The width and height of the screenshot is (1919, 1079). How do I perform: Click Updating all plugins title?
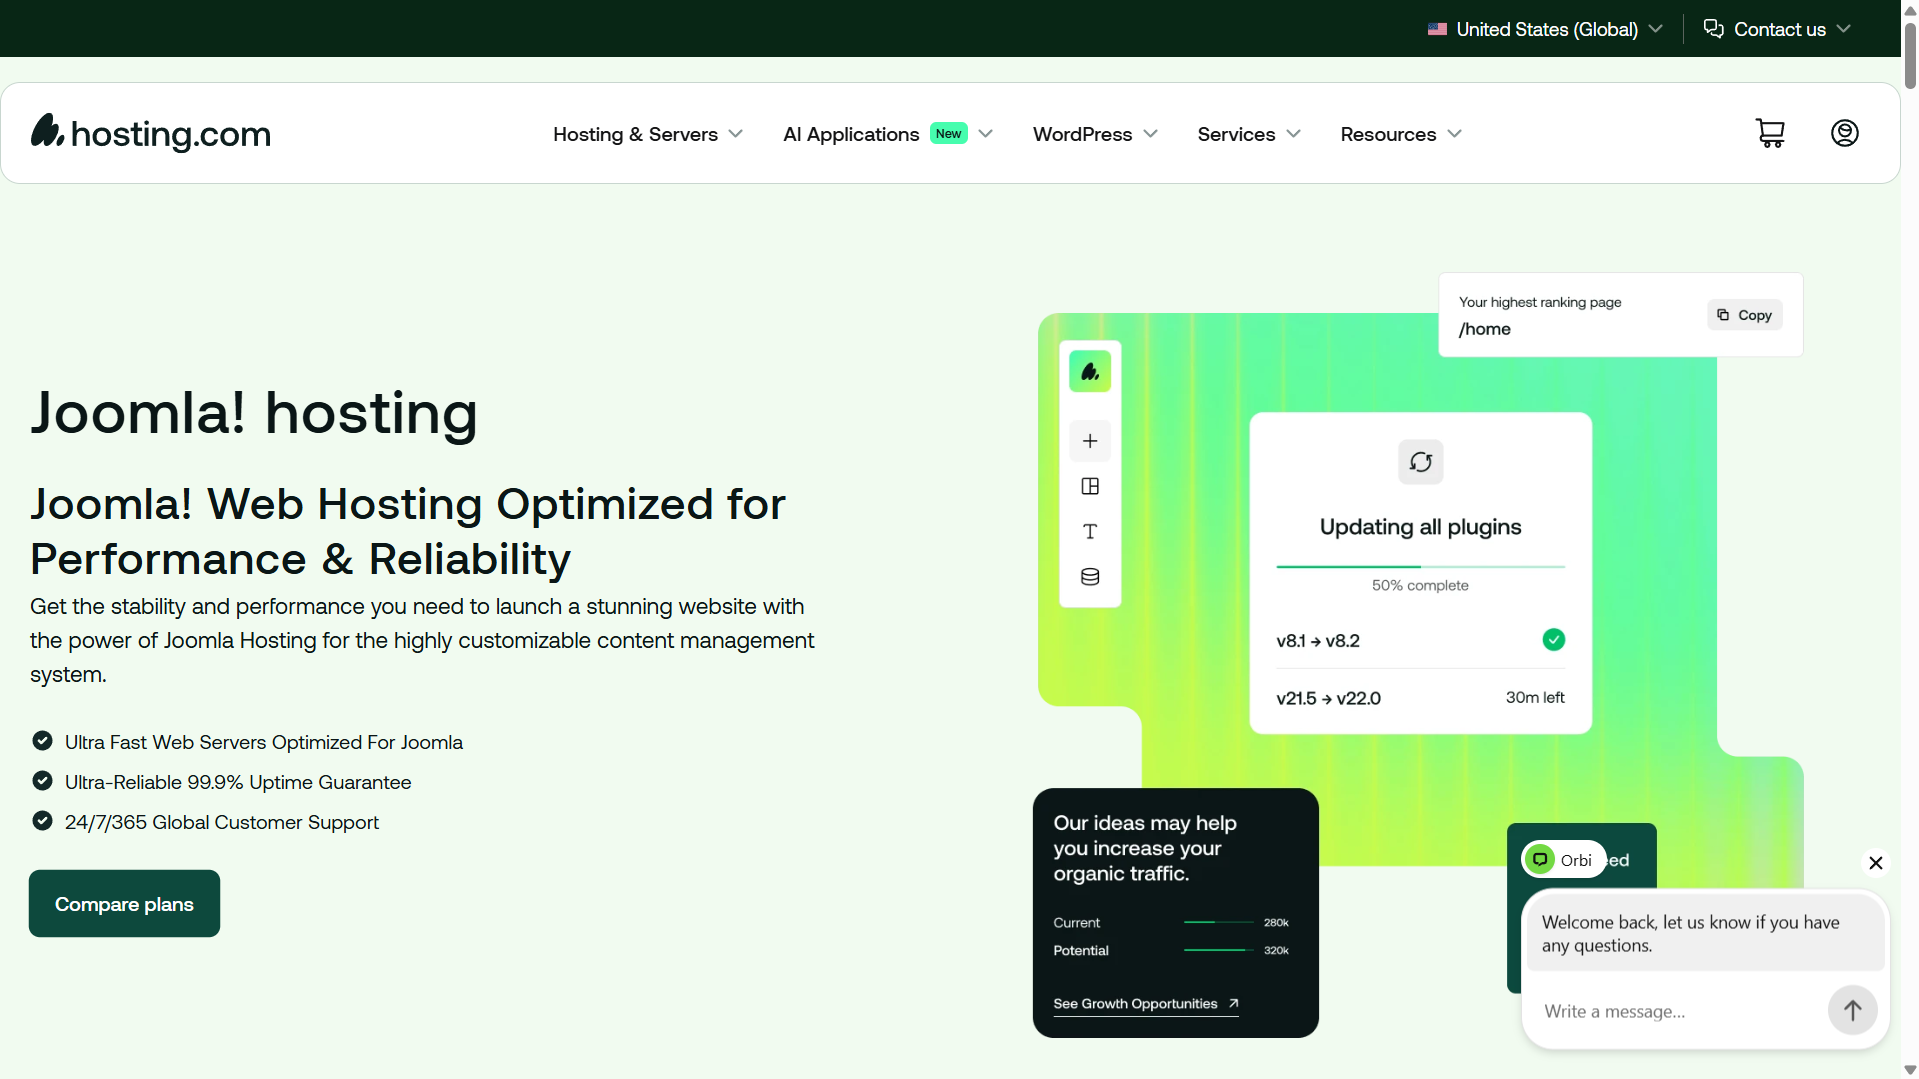pyautogui.click(x=1420, y=527)
